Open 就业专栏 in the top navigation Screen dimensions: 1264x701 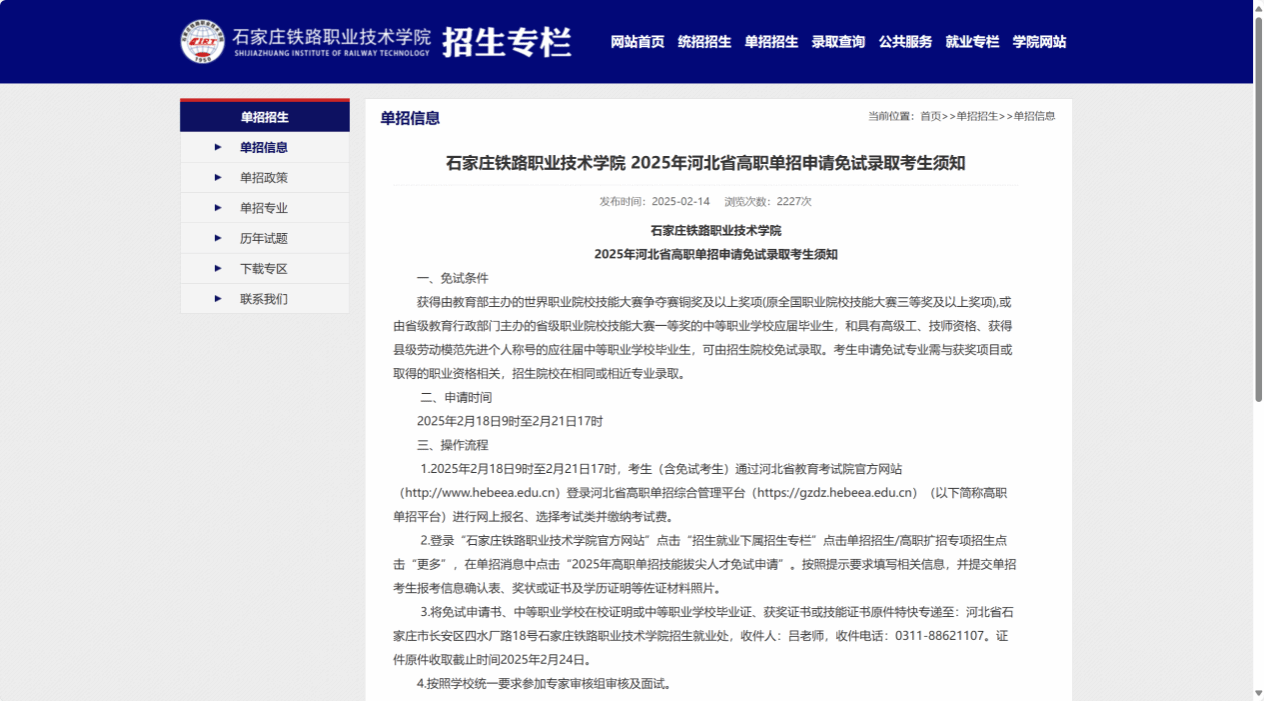[972, 42]
